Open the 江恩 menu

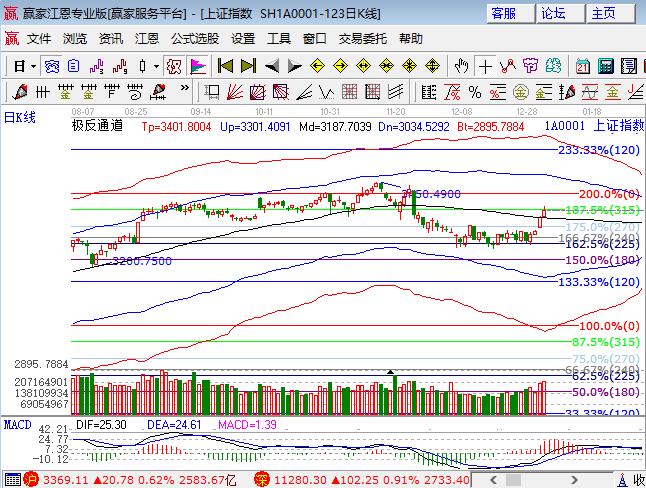147,39
